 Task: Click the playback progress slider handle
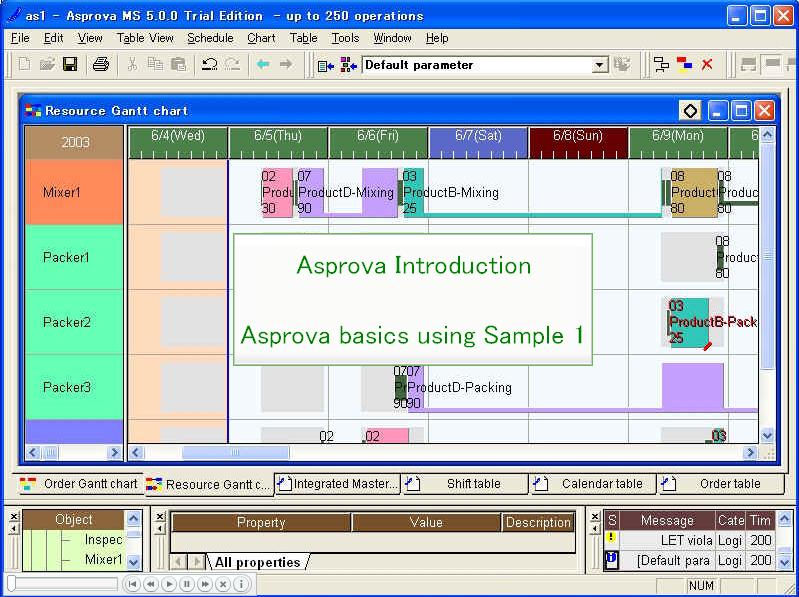click(x=11, y=584)
